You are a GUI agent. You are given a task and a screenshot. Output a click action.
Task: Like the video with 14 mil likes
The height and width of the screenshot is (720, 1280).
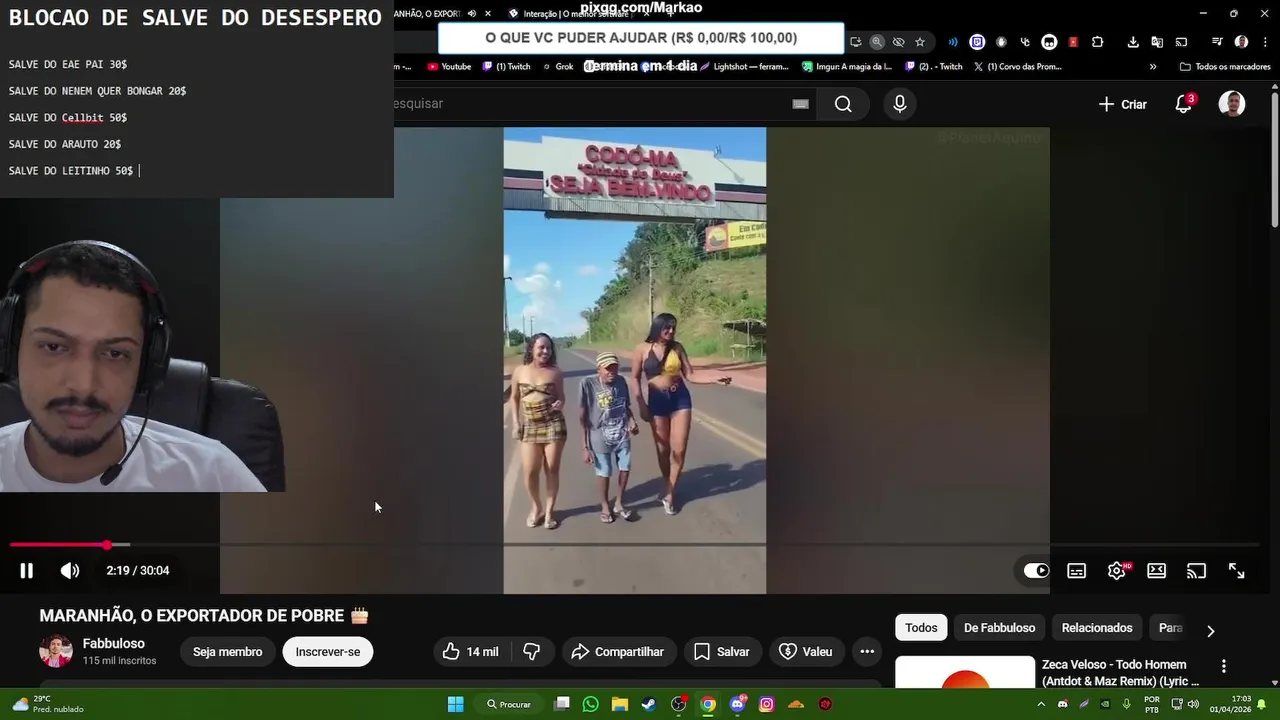[x=470, y=652]
